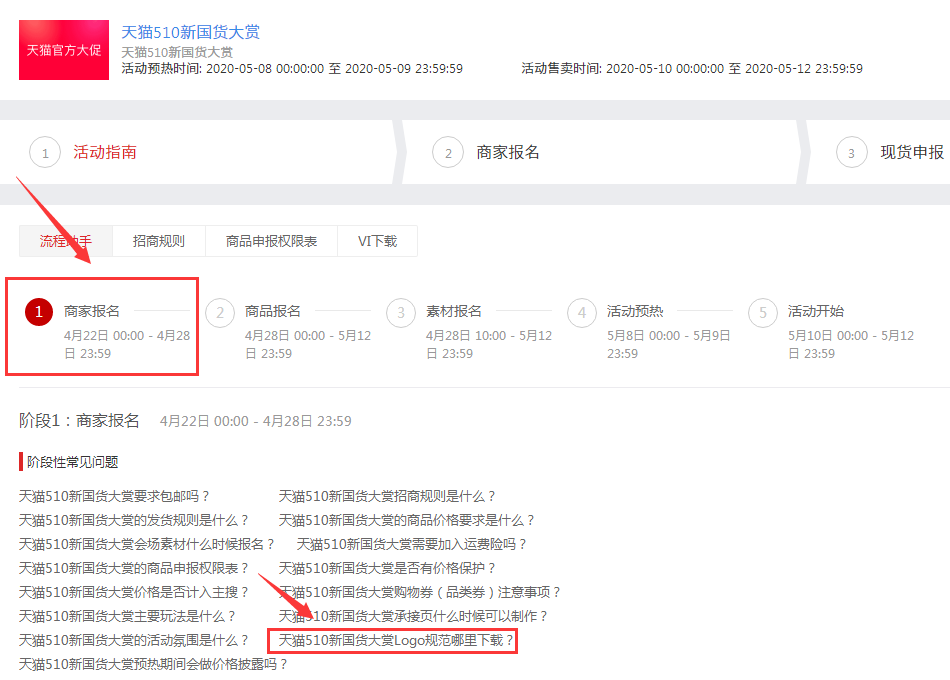Click the red number 1 stage circle
The height and width of the screenshot is (680, 950).
(39, 312)
